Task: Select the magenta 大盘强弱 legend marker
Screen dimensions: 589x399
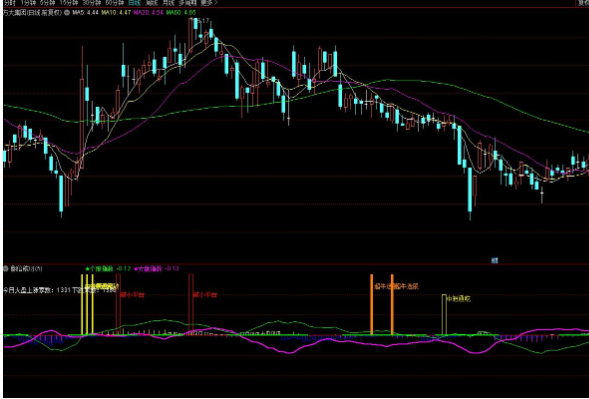Action: click(136, 269)
